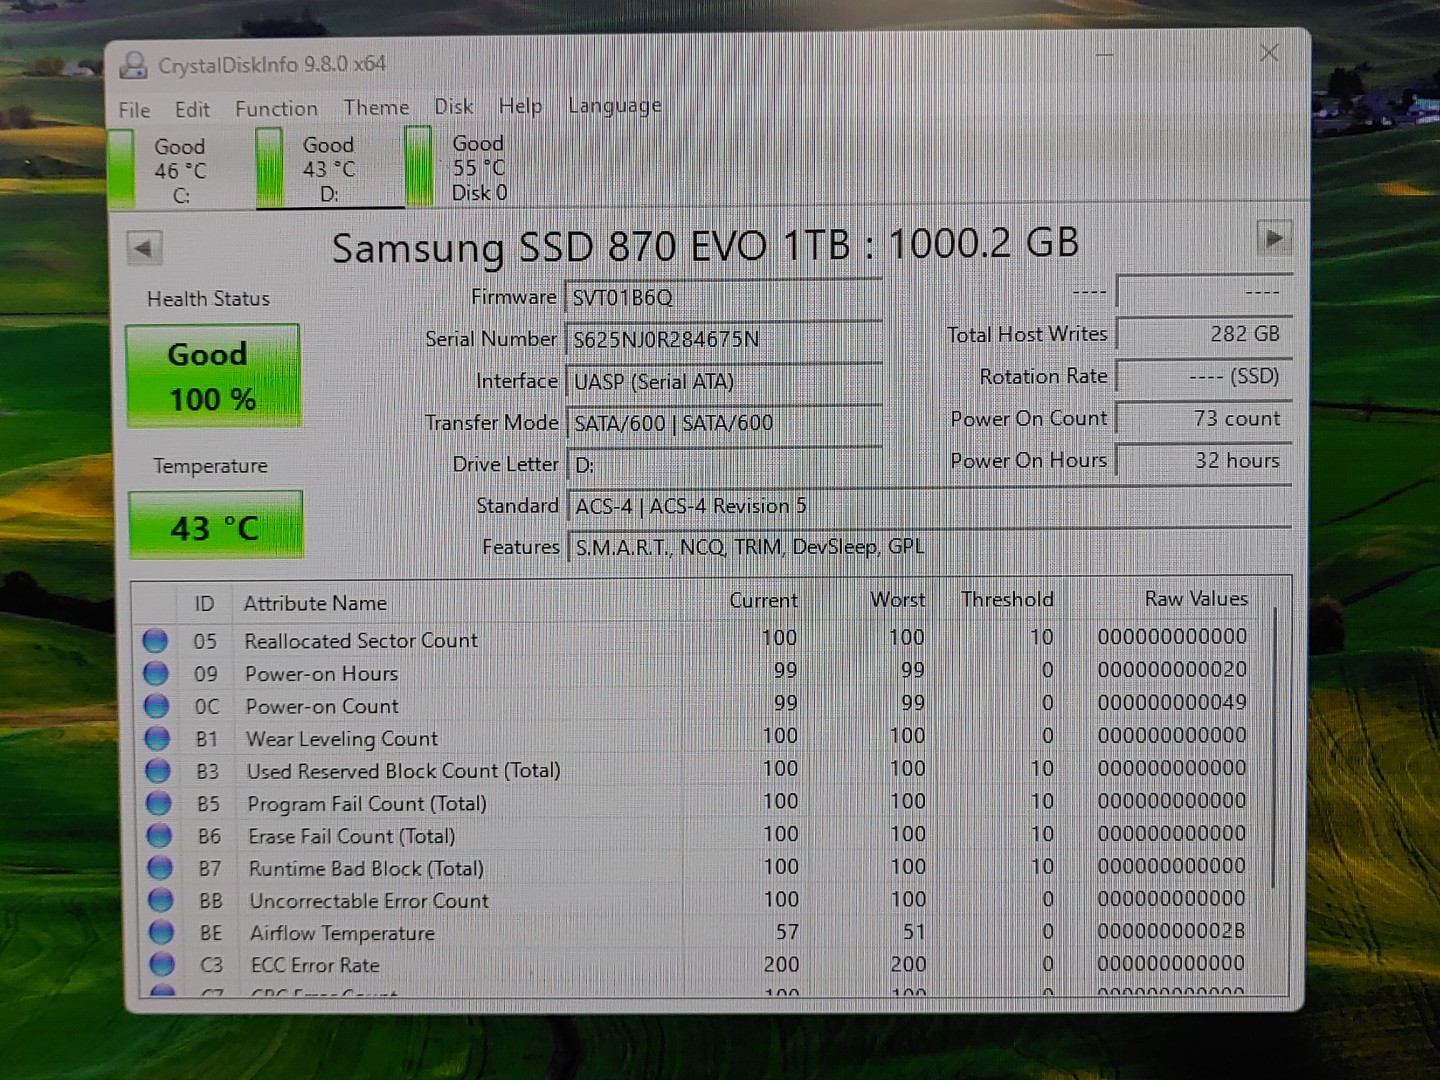Click the Serial Number field S625NJ0R284675N
Viewport: 1440px width, 1080px height.
(723, 340)
